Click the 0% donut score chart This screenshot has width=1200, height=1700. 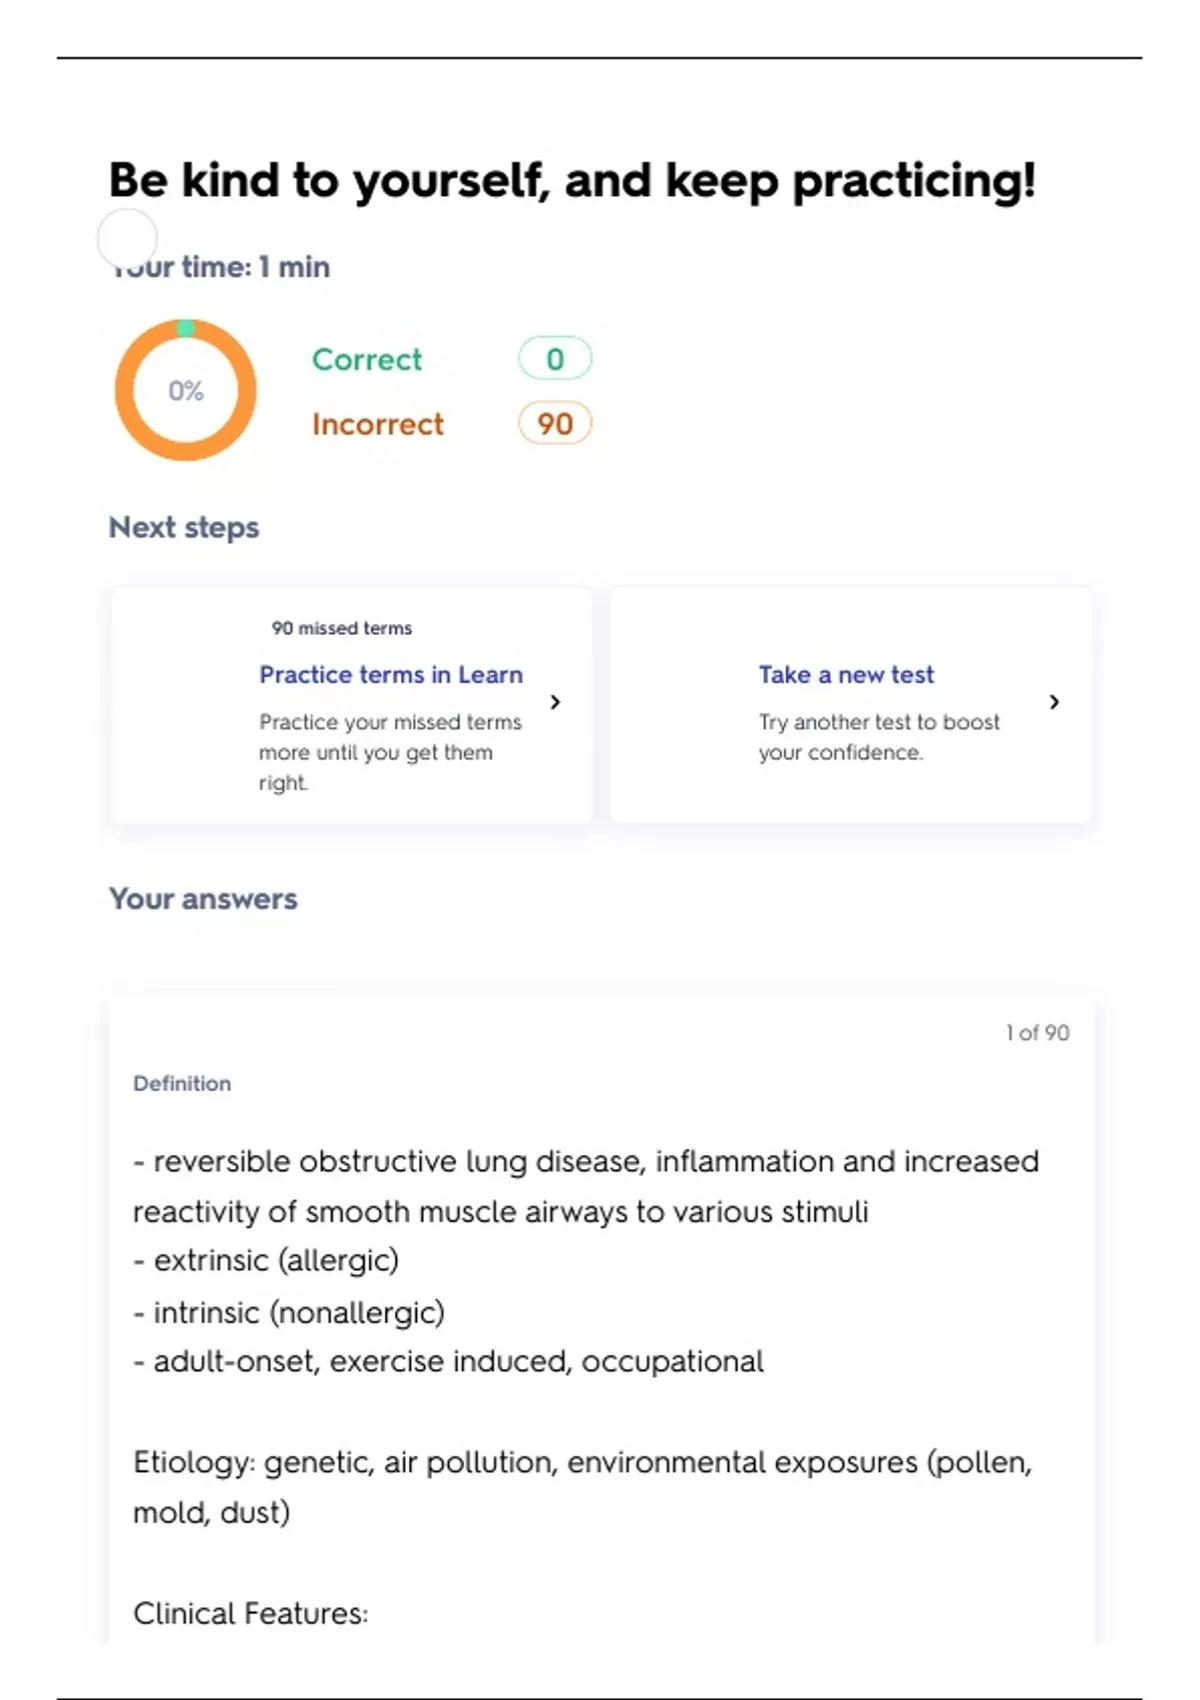coord(186,390)
